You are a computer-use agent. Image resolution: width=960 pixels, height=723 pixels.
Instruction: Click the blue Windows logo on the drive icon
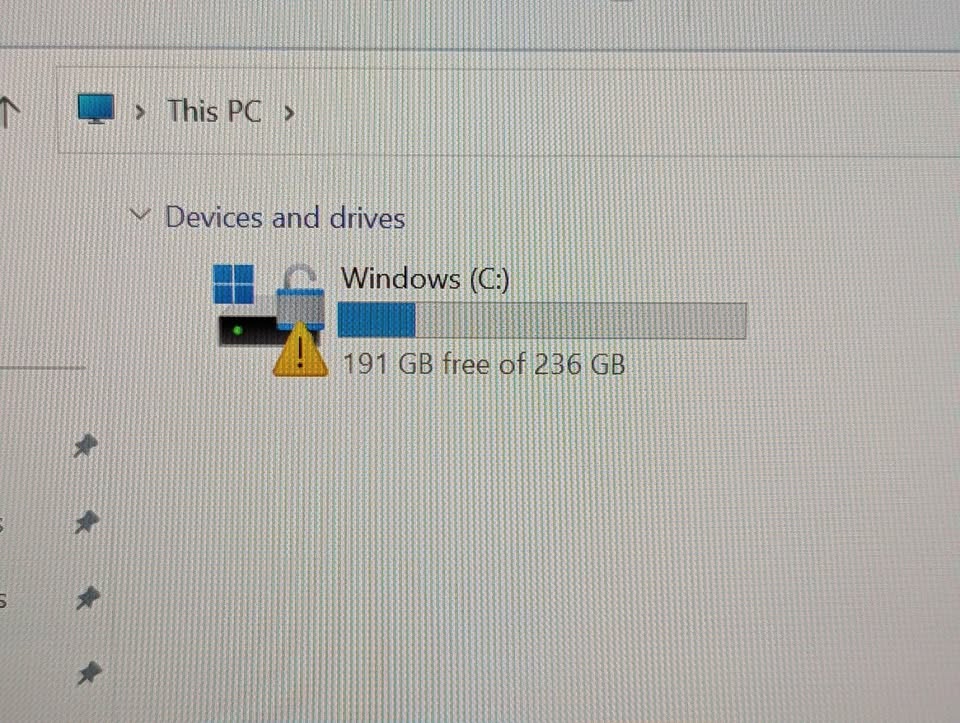[x=233, y=284]
